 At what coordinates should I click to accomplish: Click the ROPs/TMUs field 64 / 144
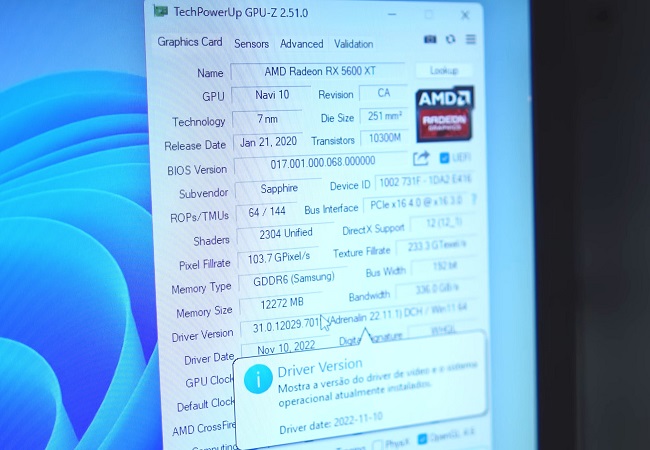[x=267, y=212]
